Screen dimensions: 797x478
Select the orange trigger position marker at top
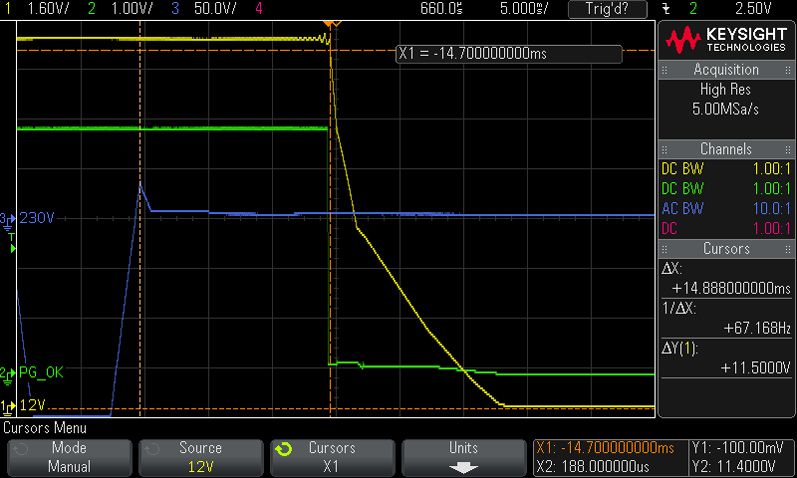pyautogui.click(x=332, y=24)
